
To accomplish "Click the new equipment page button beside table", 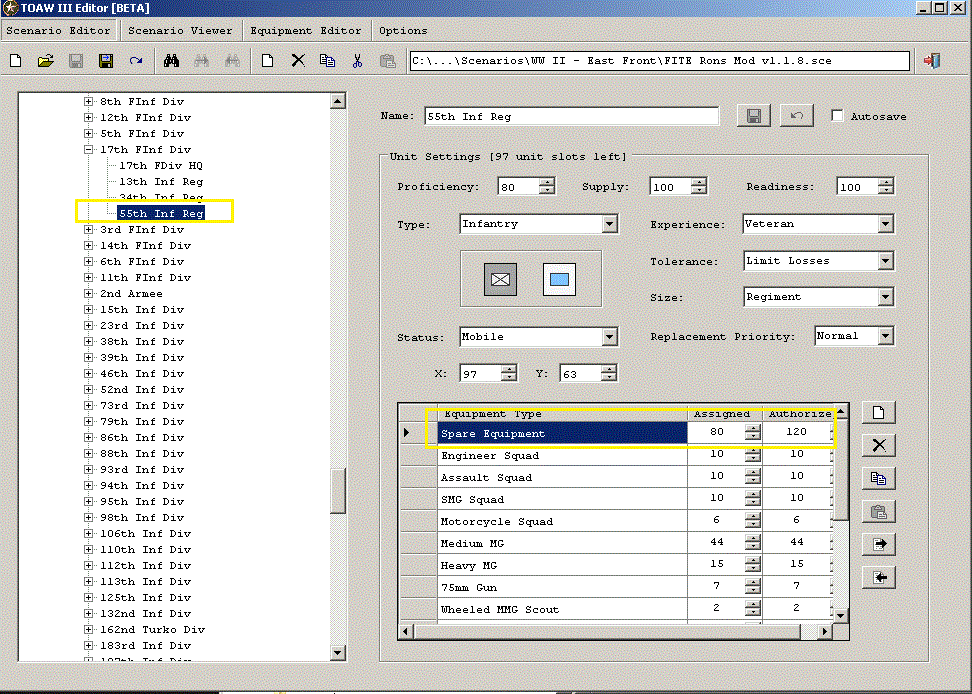I will (x=878, y=413).
